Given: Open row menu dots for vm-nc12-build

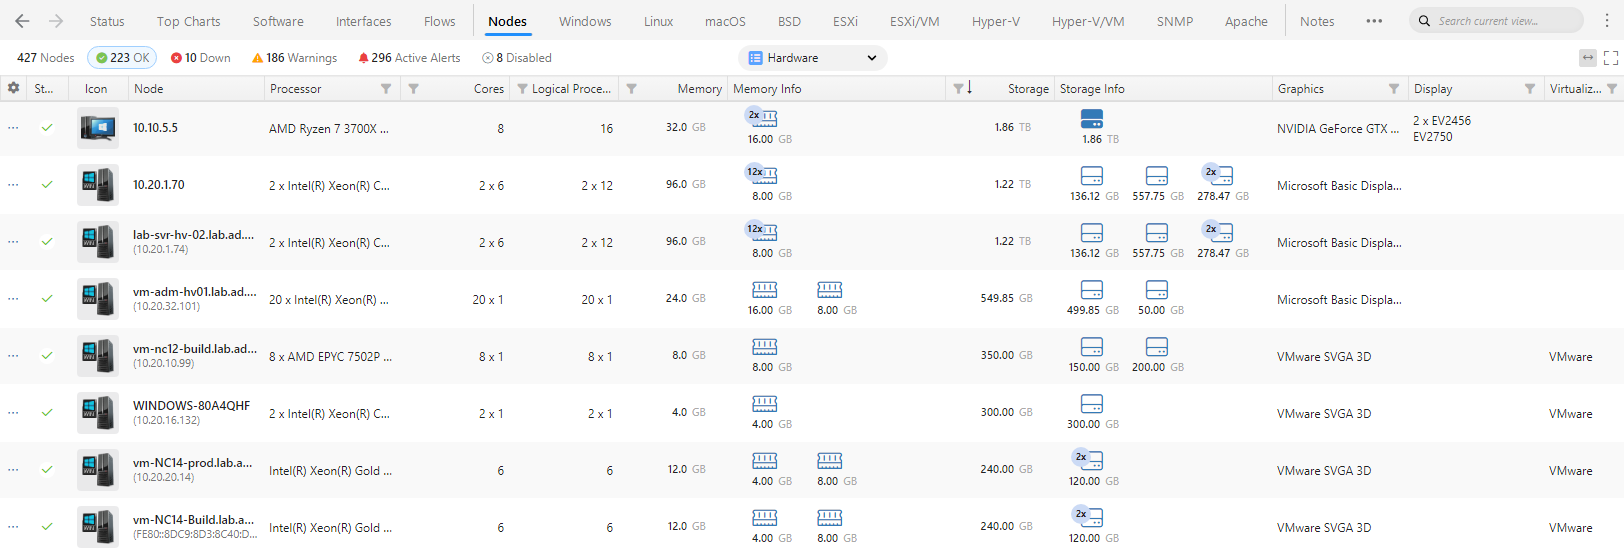Looking at the screenshot, I should [x=13, y=356].
